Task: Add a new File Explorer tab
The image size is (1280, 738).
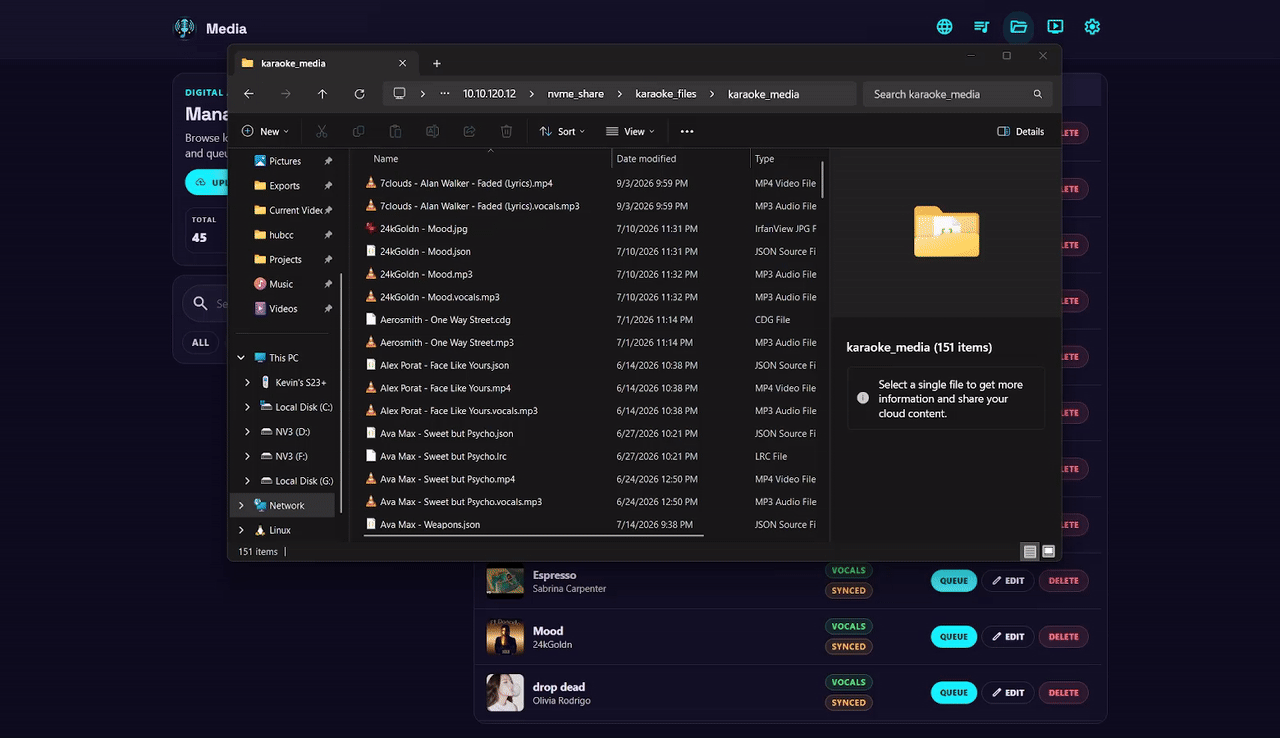Action: coord(437,63)
